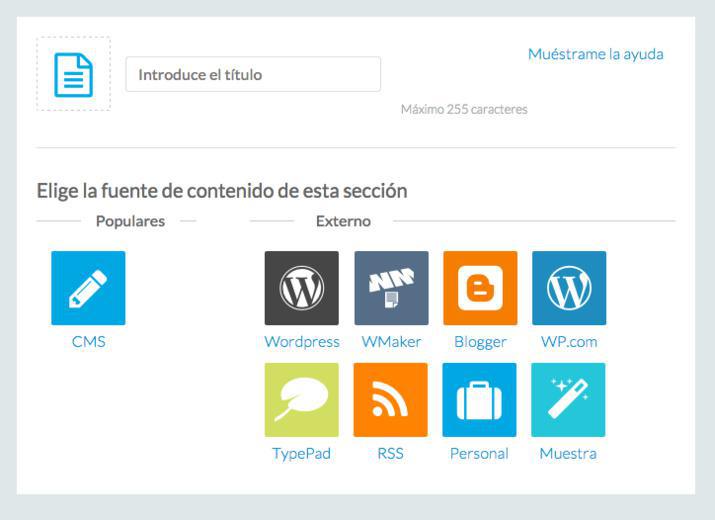This screenshot has height=520, width=715.
Task: Choose the dark Wordpress logo tile
Action: 301,288
